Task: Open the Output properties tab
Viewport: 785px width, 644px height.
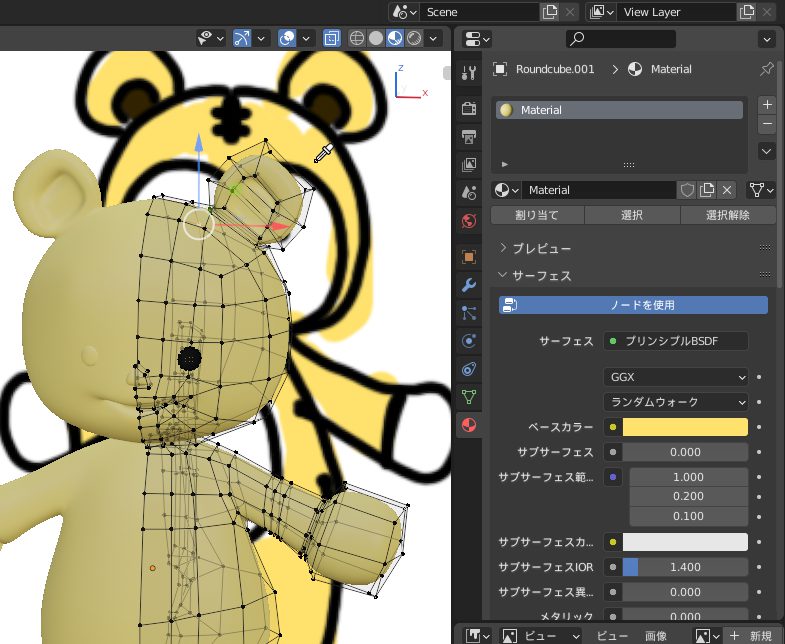Action: (x=468, y=136)
